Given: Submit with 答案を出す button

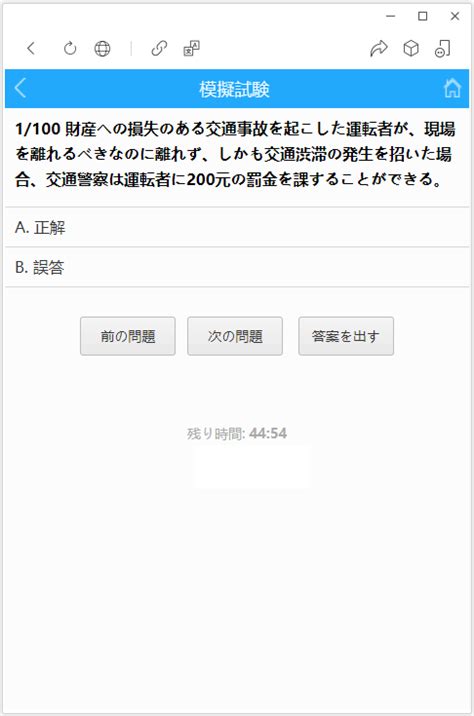Looking at the screenshot, I should click(346, 336).
